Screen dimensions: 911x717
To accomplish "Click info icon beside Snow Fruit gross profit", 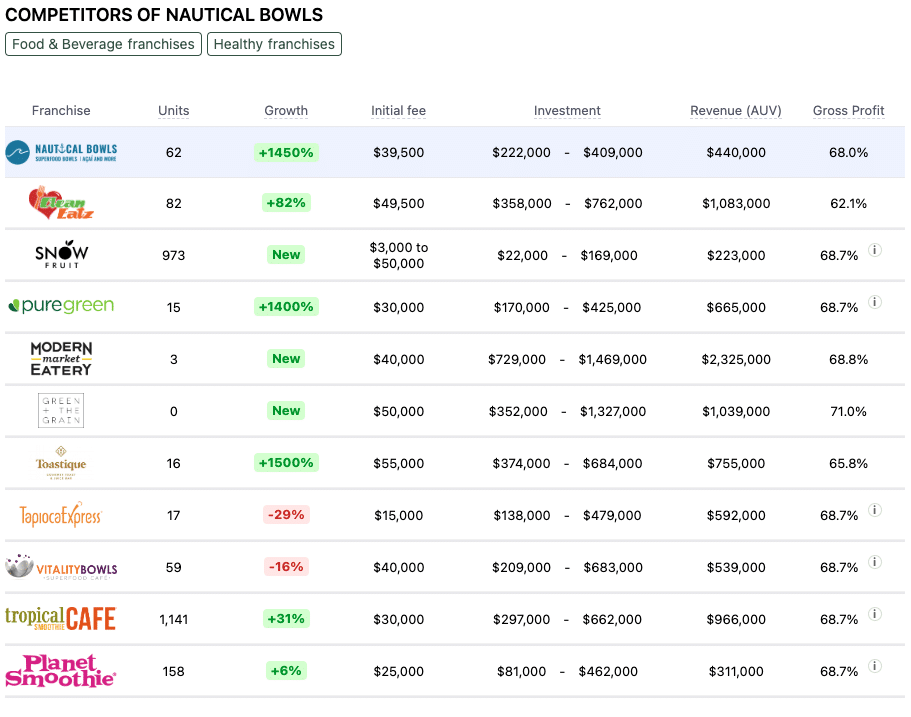I will [875, 250].
